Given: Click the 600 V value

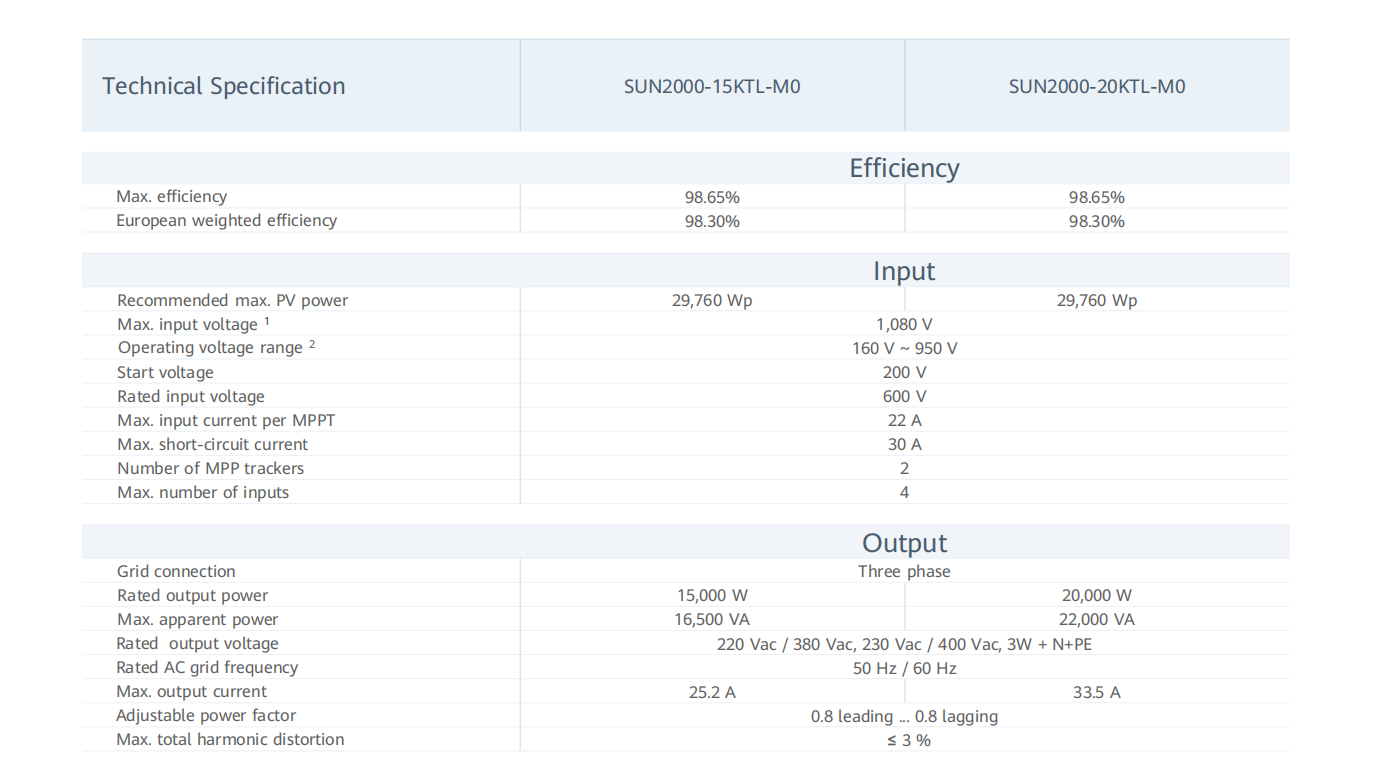Looking at the screenshot, I should (x=904, y=397).
